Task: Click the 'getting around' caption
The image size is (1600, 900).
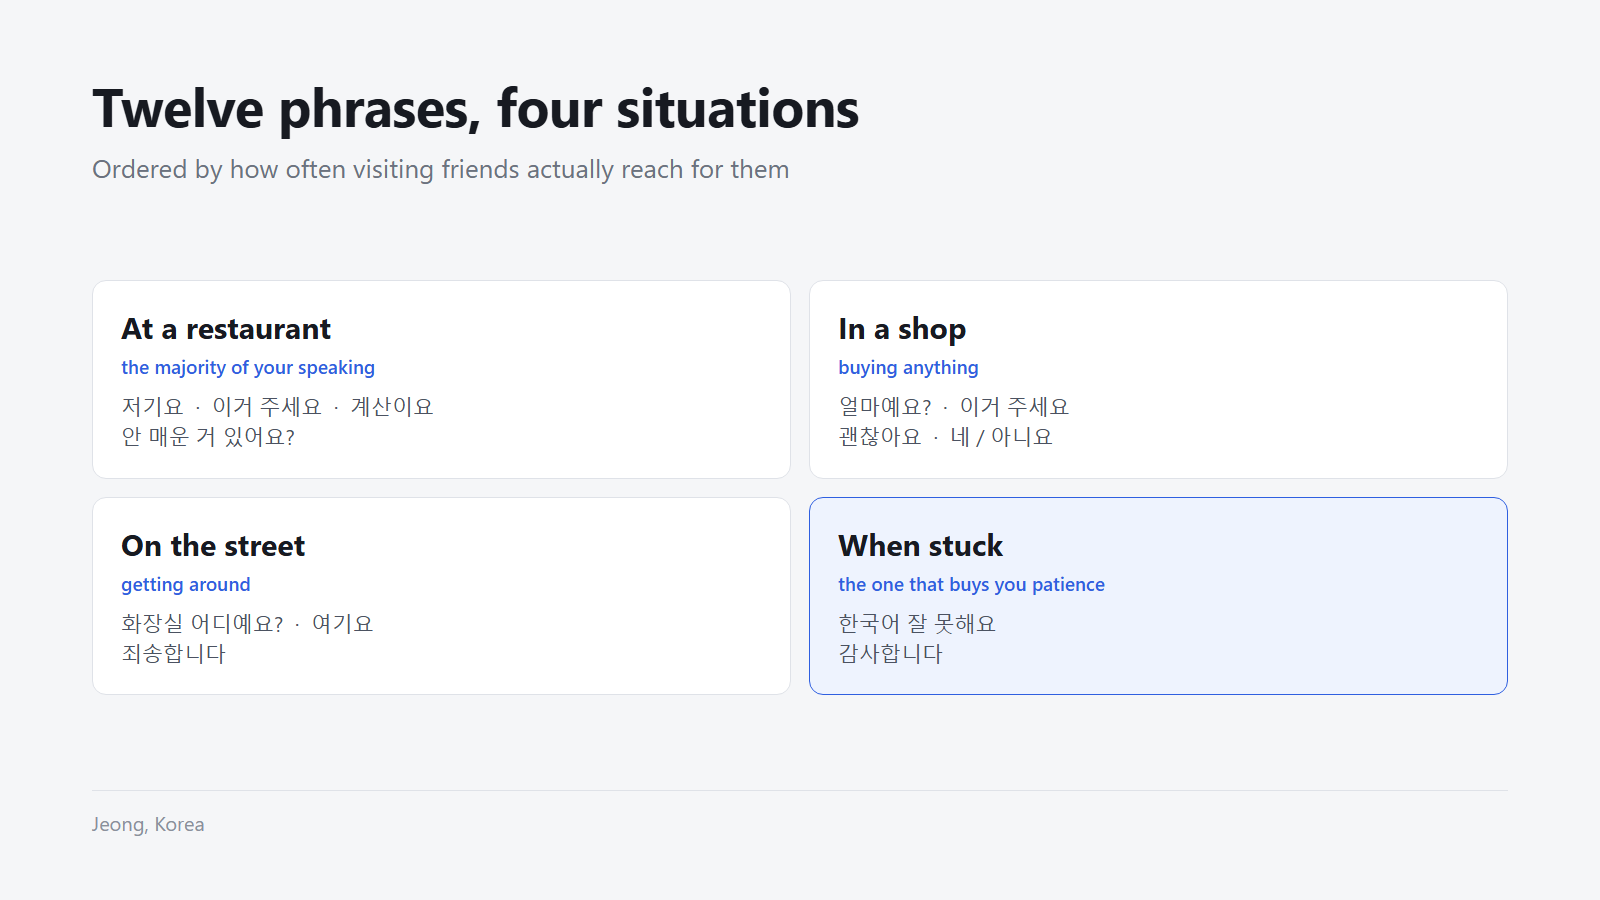Action: pyautogui.click(x=186, y=585)
